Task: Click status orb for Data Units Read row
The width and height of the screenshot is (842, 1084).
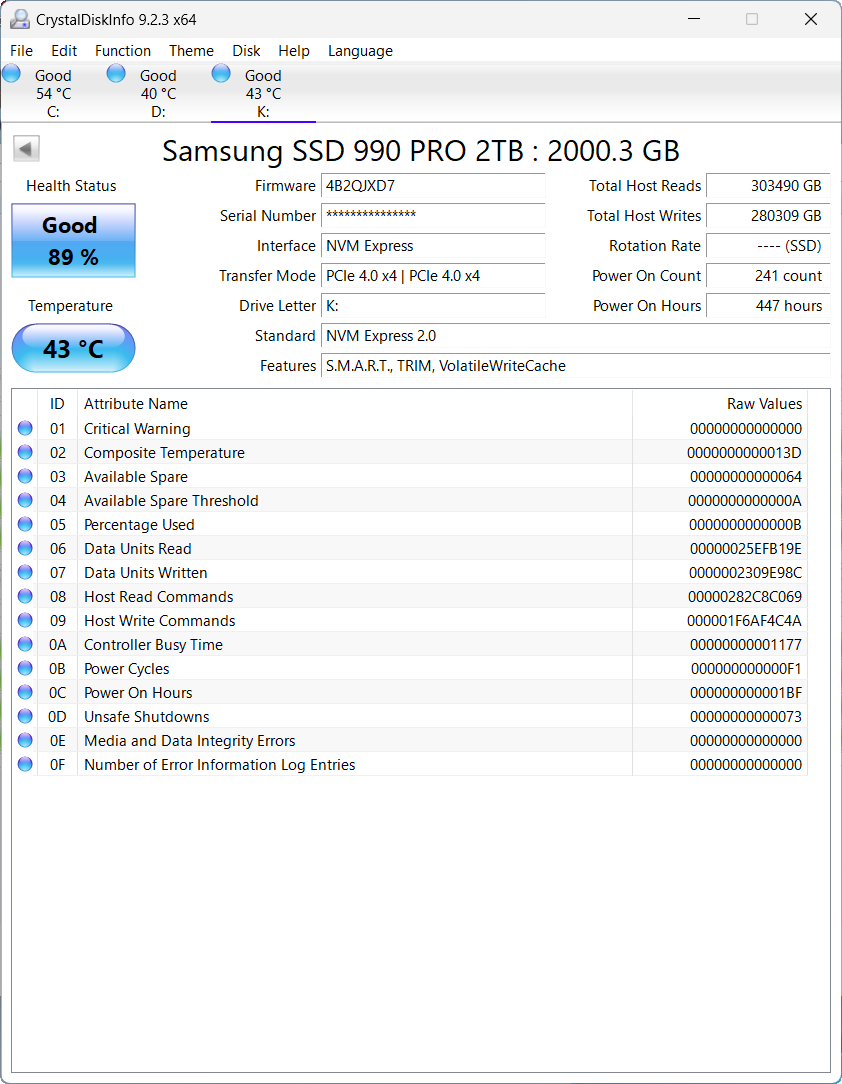Action: pos(25,548)
